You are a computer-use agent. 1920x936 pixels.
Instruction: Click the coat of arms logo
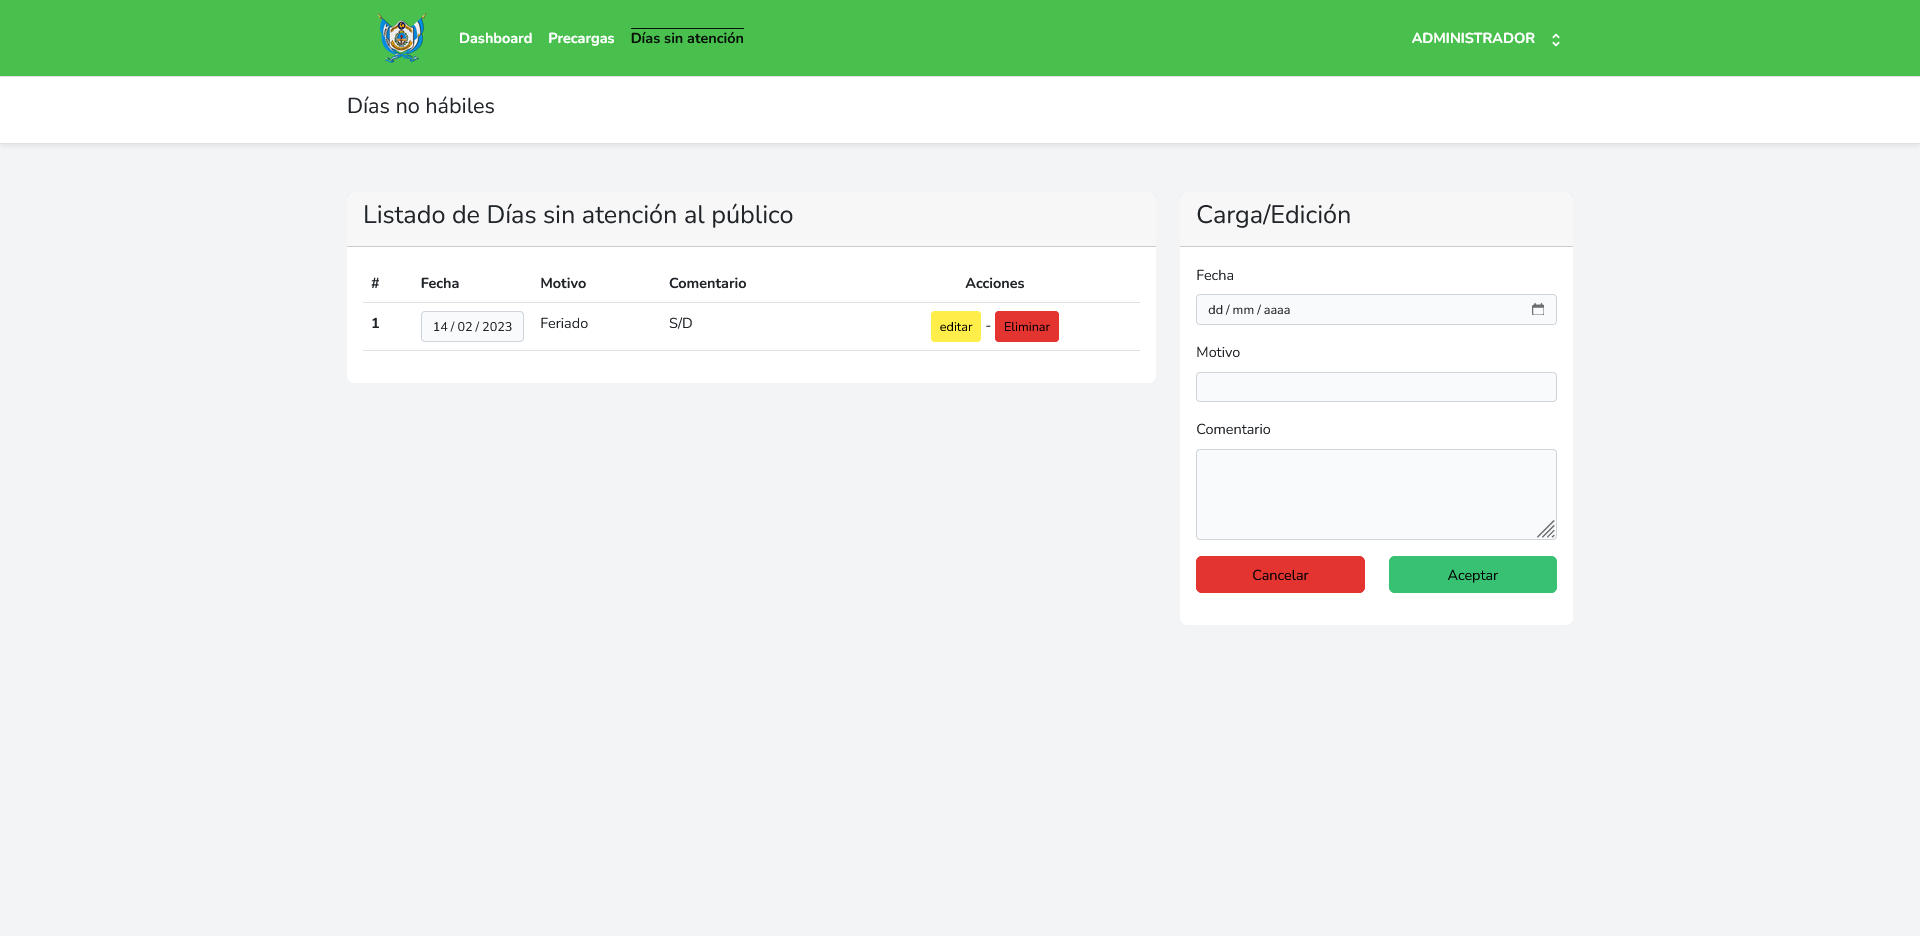click(402, 38)
